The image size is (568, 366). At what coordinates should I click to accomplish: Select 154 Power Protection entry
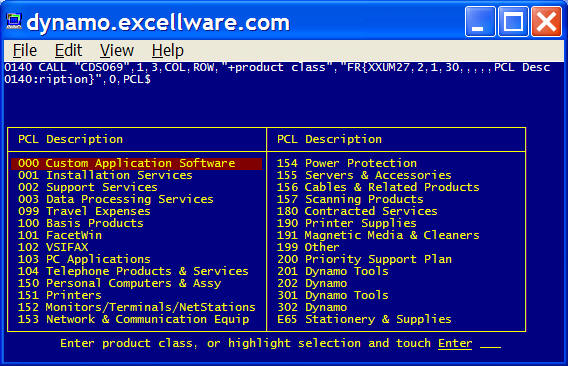tap(347, 163)
